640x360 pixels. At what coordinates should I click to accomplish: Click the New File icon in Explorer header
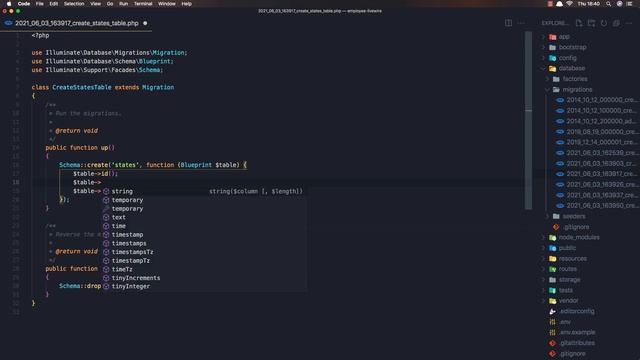tap(579, 23)
